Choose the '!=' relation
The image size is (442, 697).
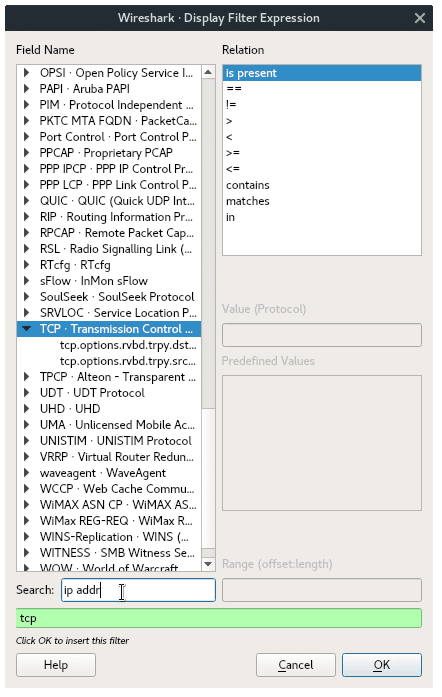tap(322, 105)
